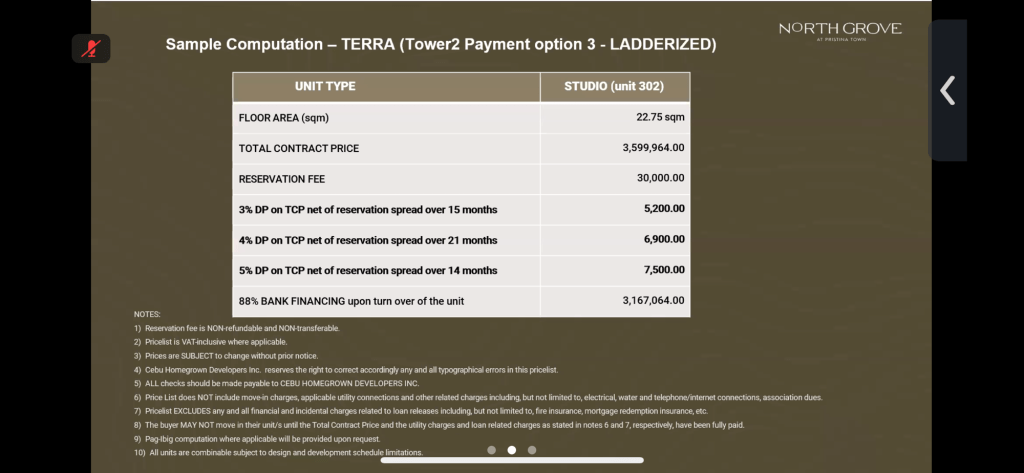Image resolution: width=1024 pixels, height=473 pixels.
Task: Select the active middle page indicator dot
Action: 512,450
